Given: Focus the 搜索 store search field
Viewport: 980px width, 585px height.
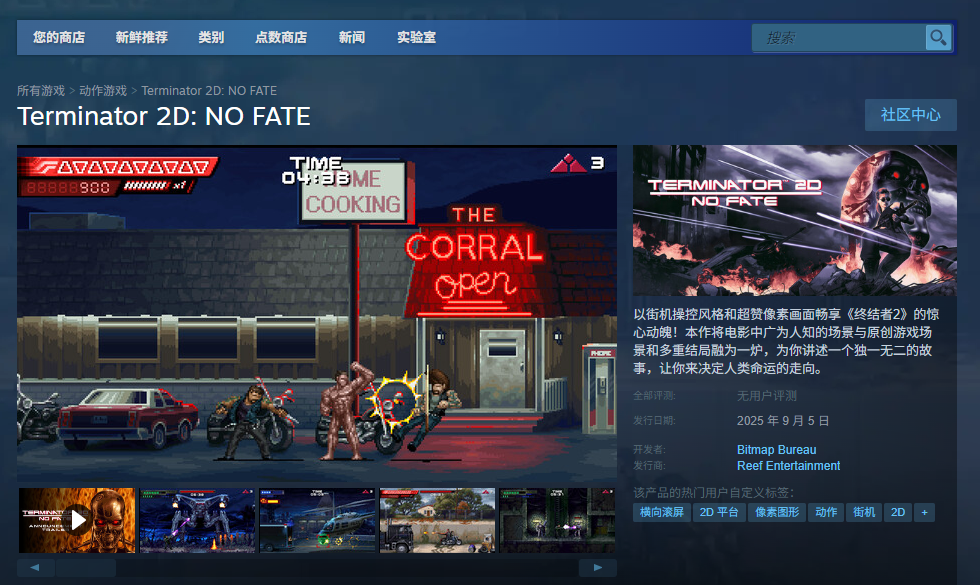Looking at the screenshot, I should 840,38.
